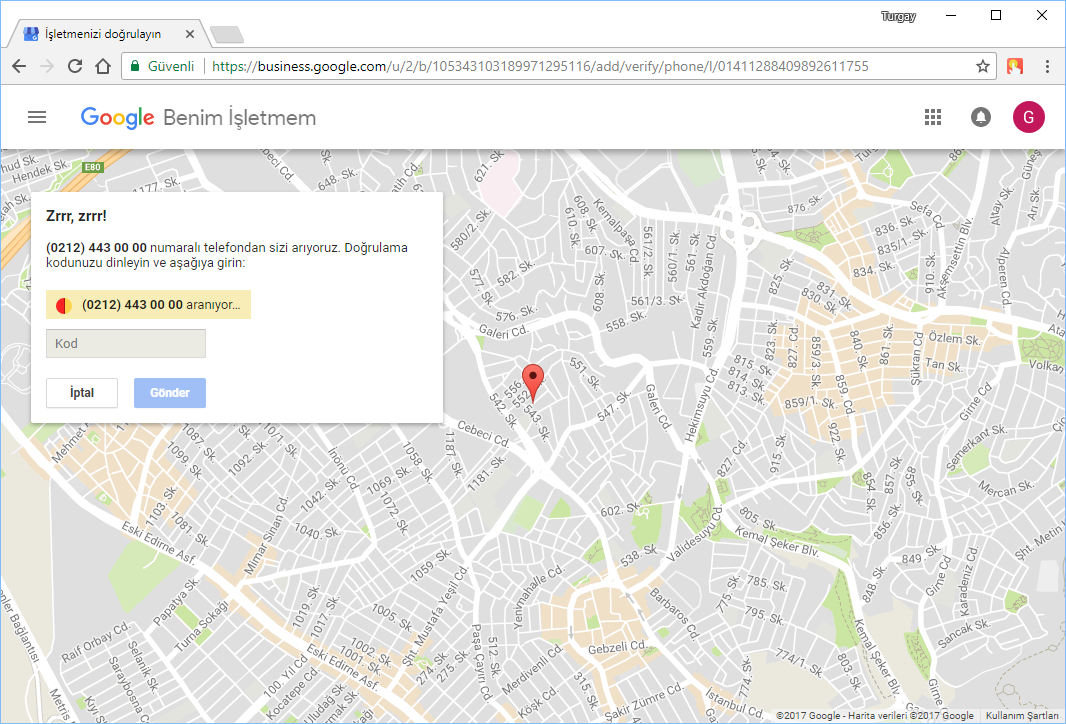Go to the browser home page

(103, 66)
